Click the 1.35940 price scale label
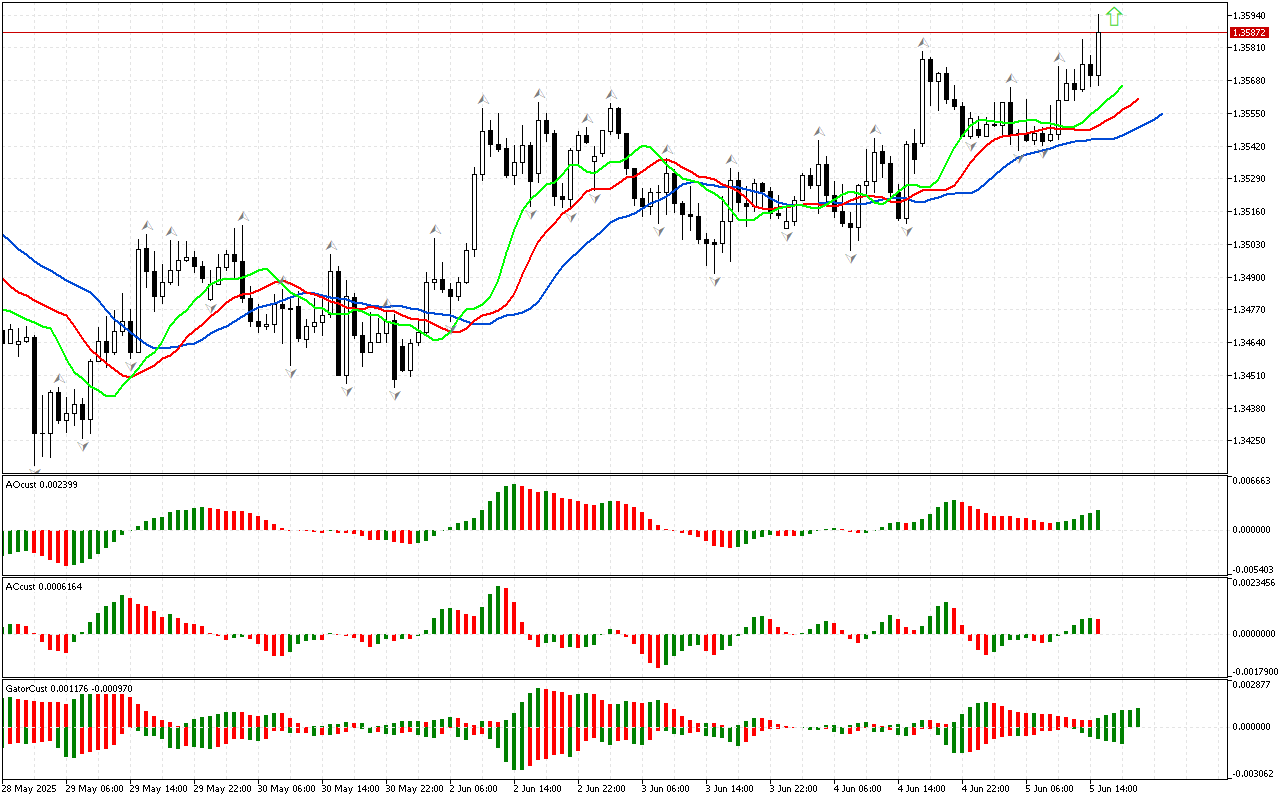1280x800 pixels. [1251, 16]
